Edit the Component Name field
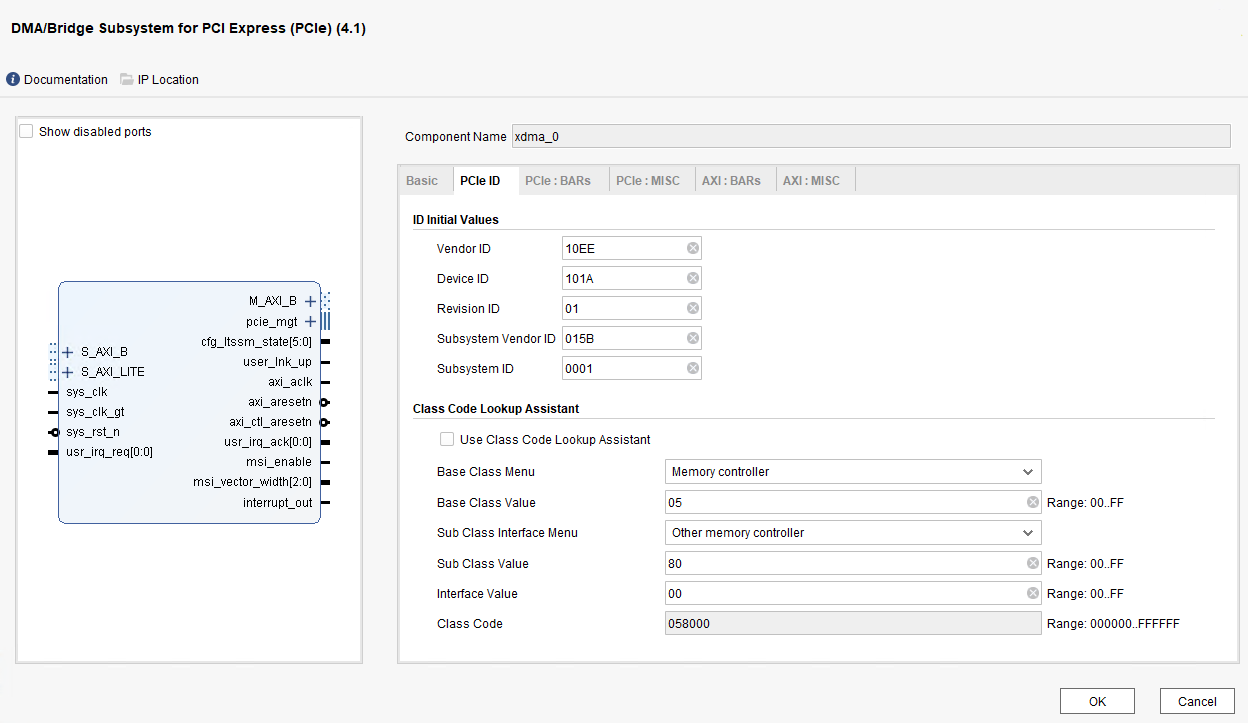 [x=870, y=136]
